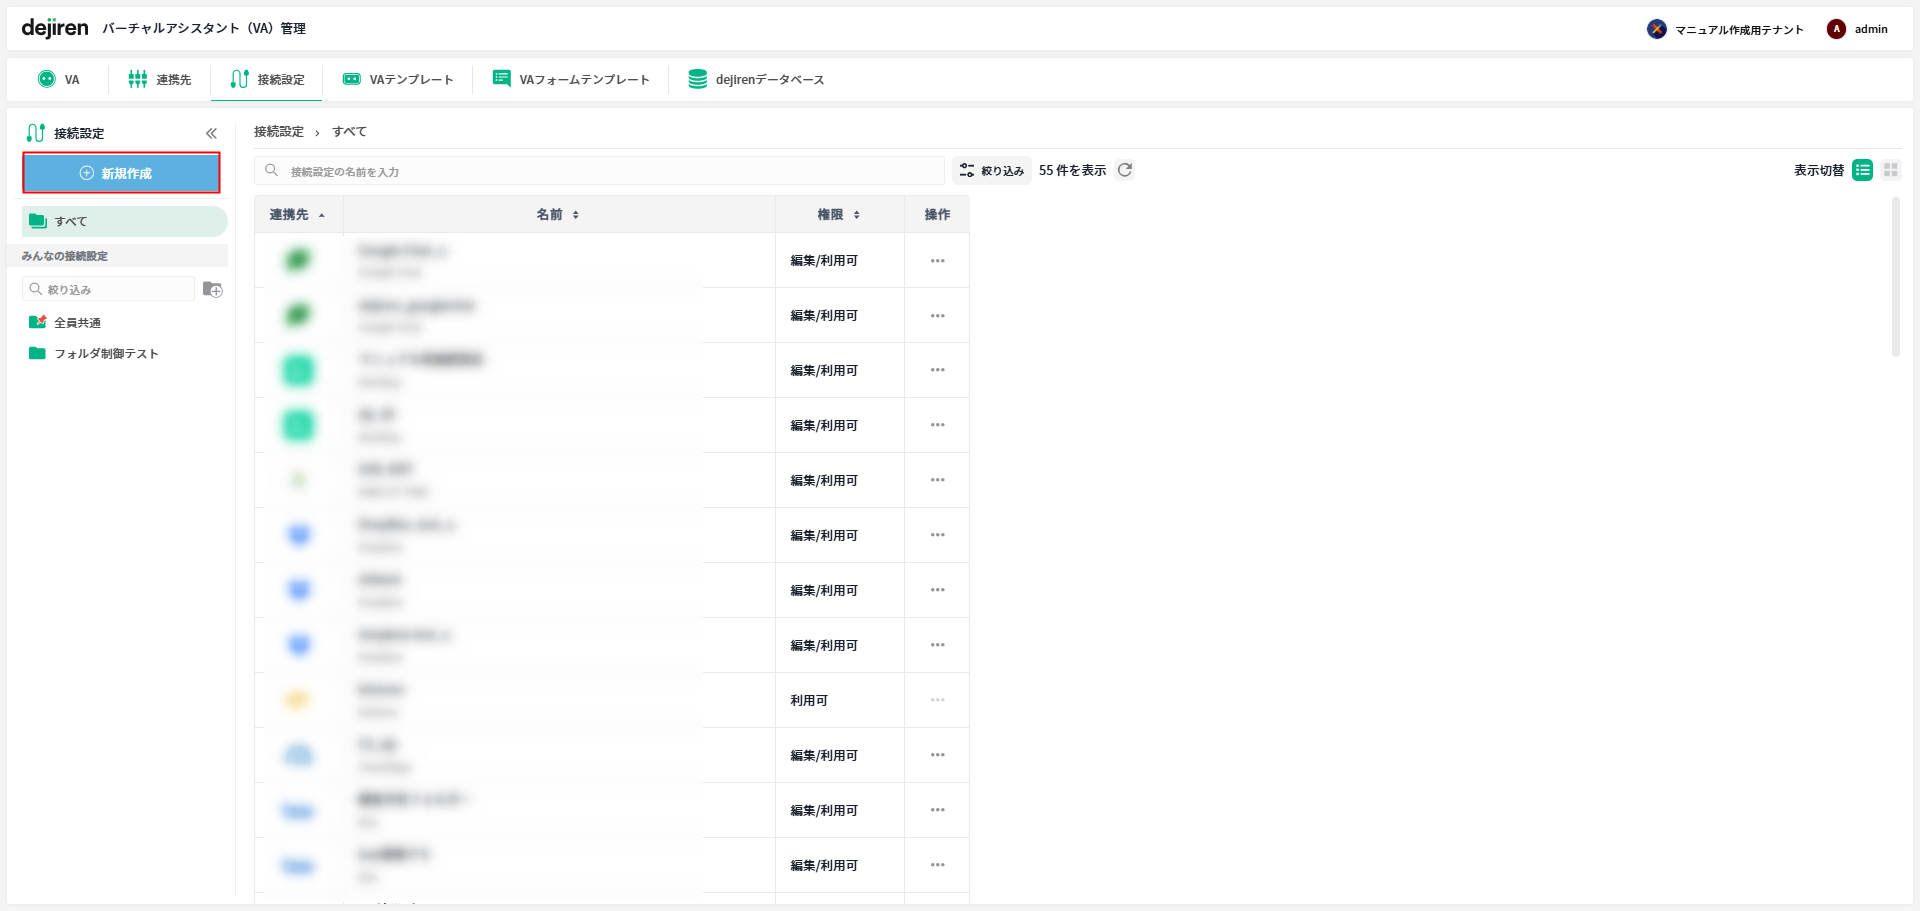The image size is (1920, 911).
Task: Click the refresh icon beside 55件を表示
Action: [1125, 170]
